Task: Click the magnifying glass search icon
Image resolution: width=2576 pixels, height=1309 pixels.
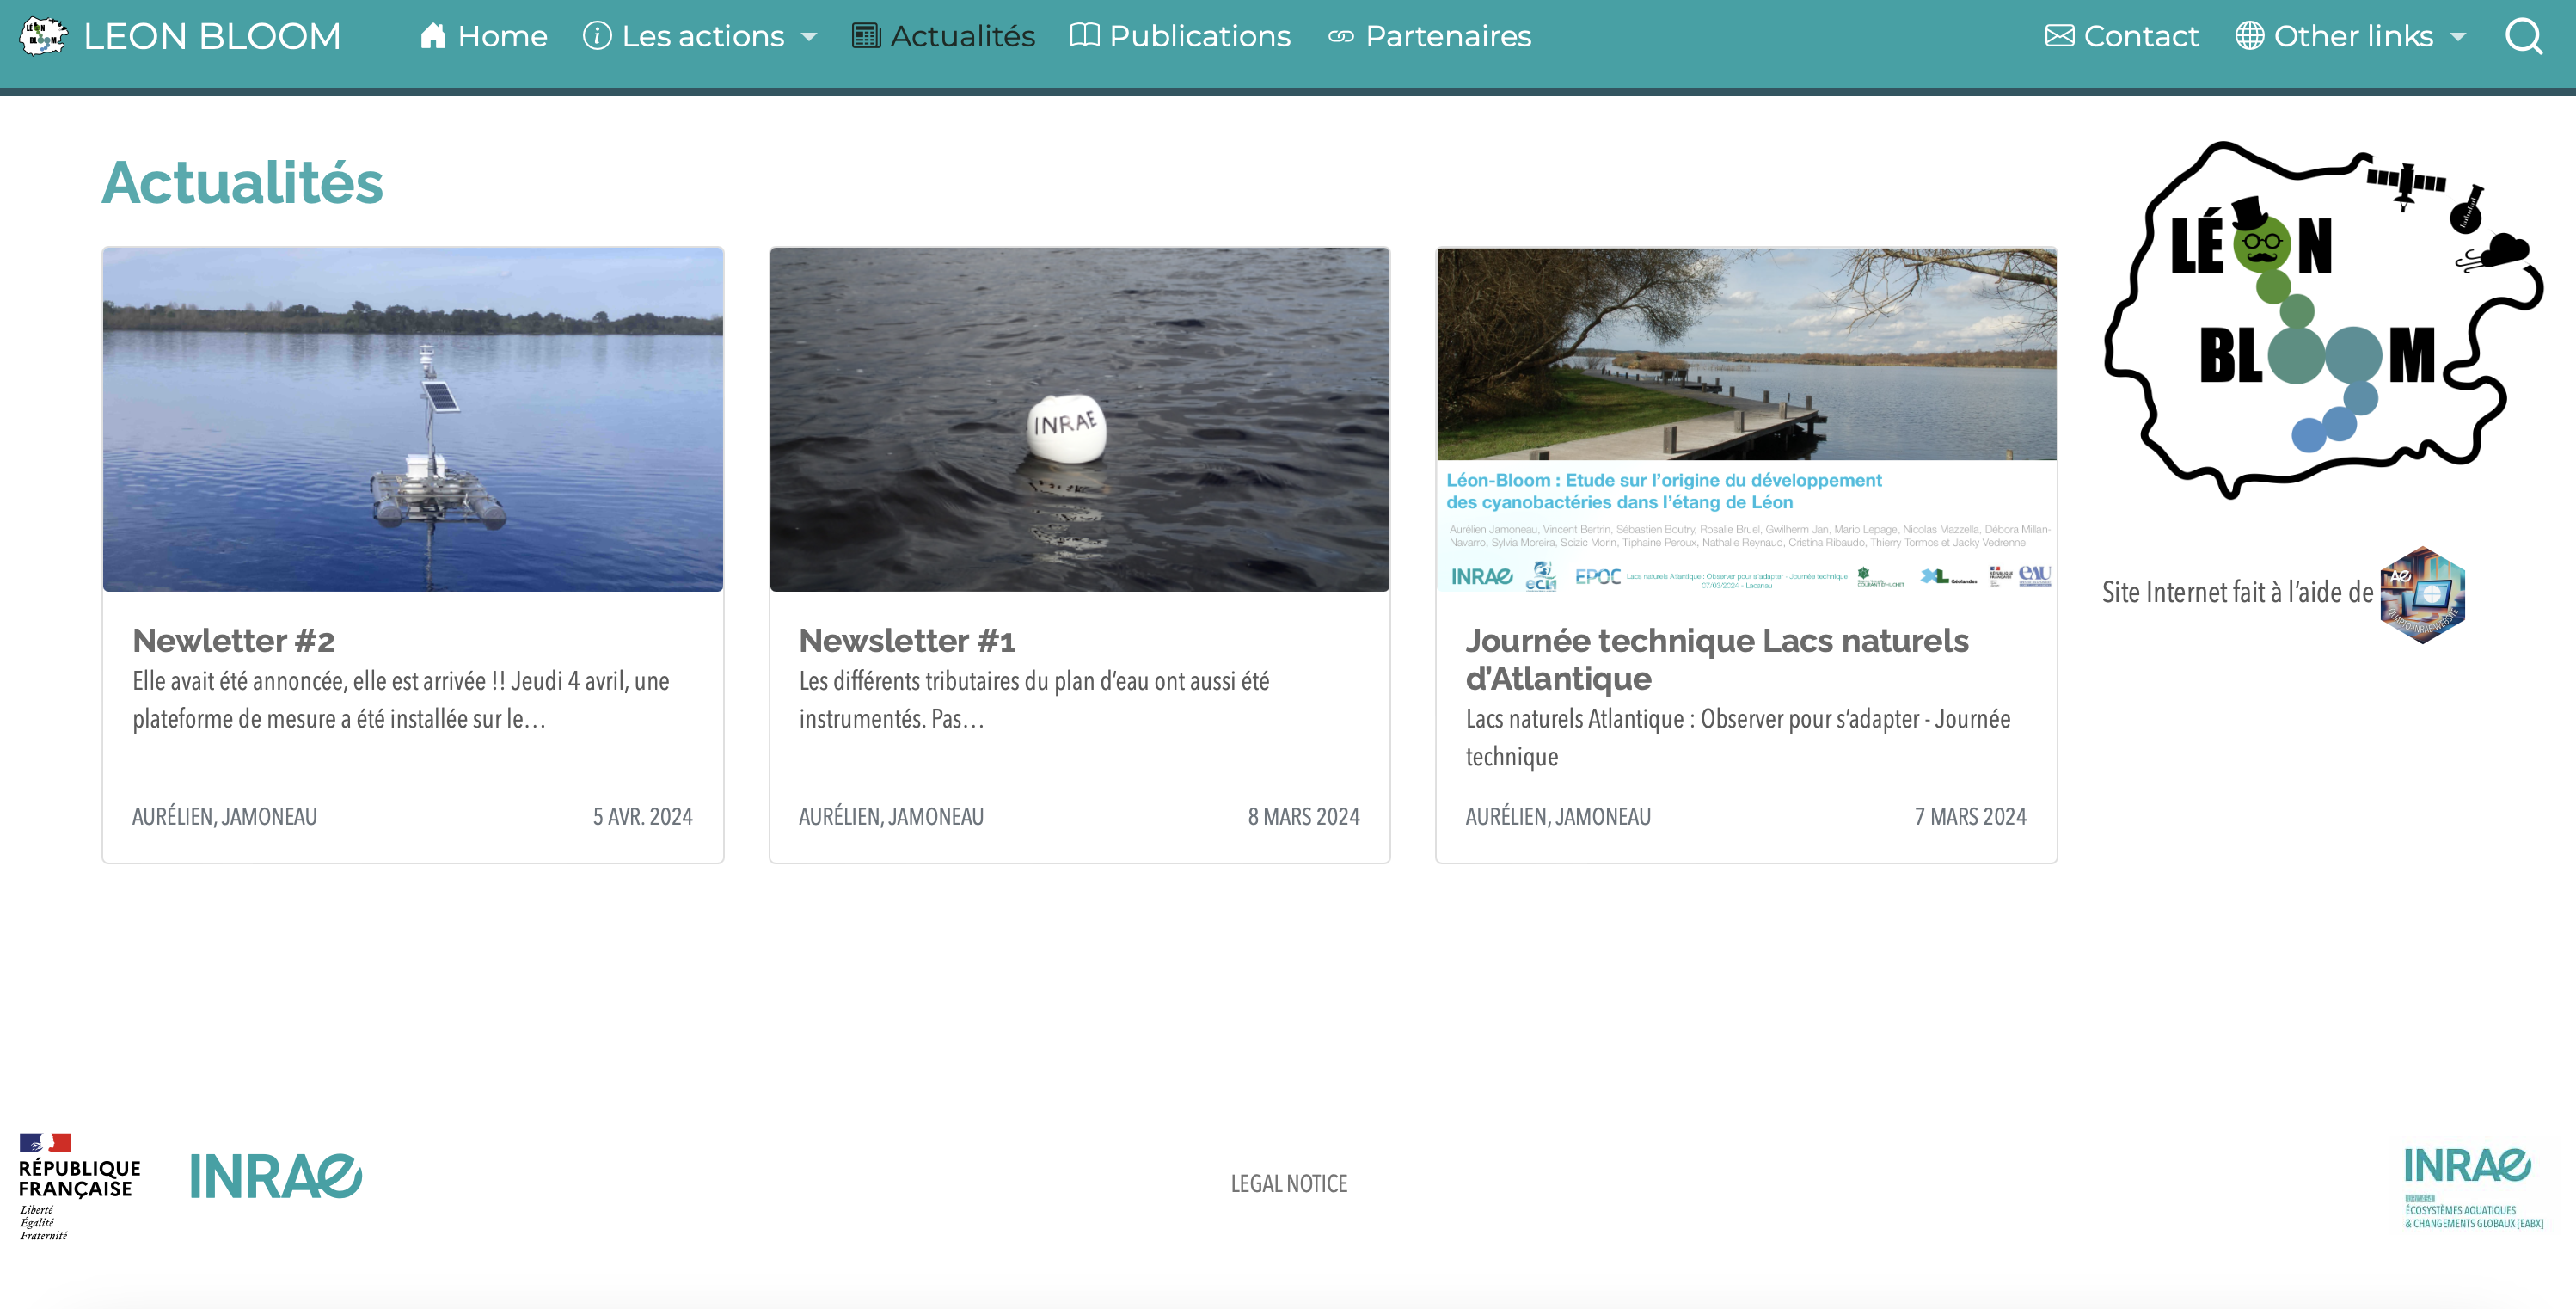Action: 2523,37
